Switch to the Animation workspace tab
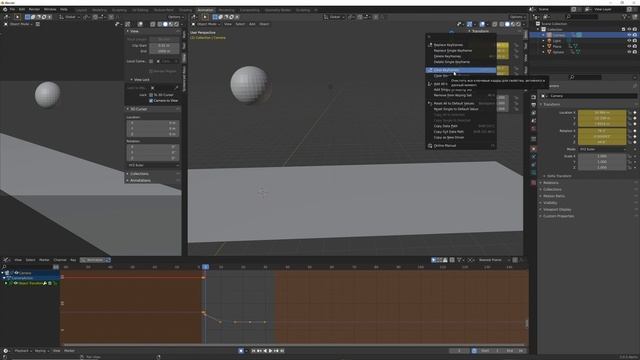This screenshot has width=640, height=360. click(205, 10)
